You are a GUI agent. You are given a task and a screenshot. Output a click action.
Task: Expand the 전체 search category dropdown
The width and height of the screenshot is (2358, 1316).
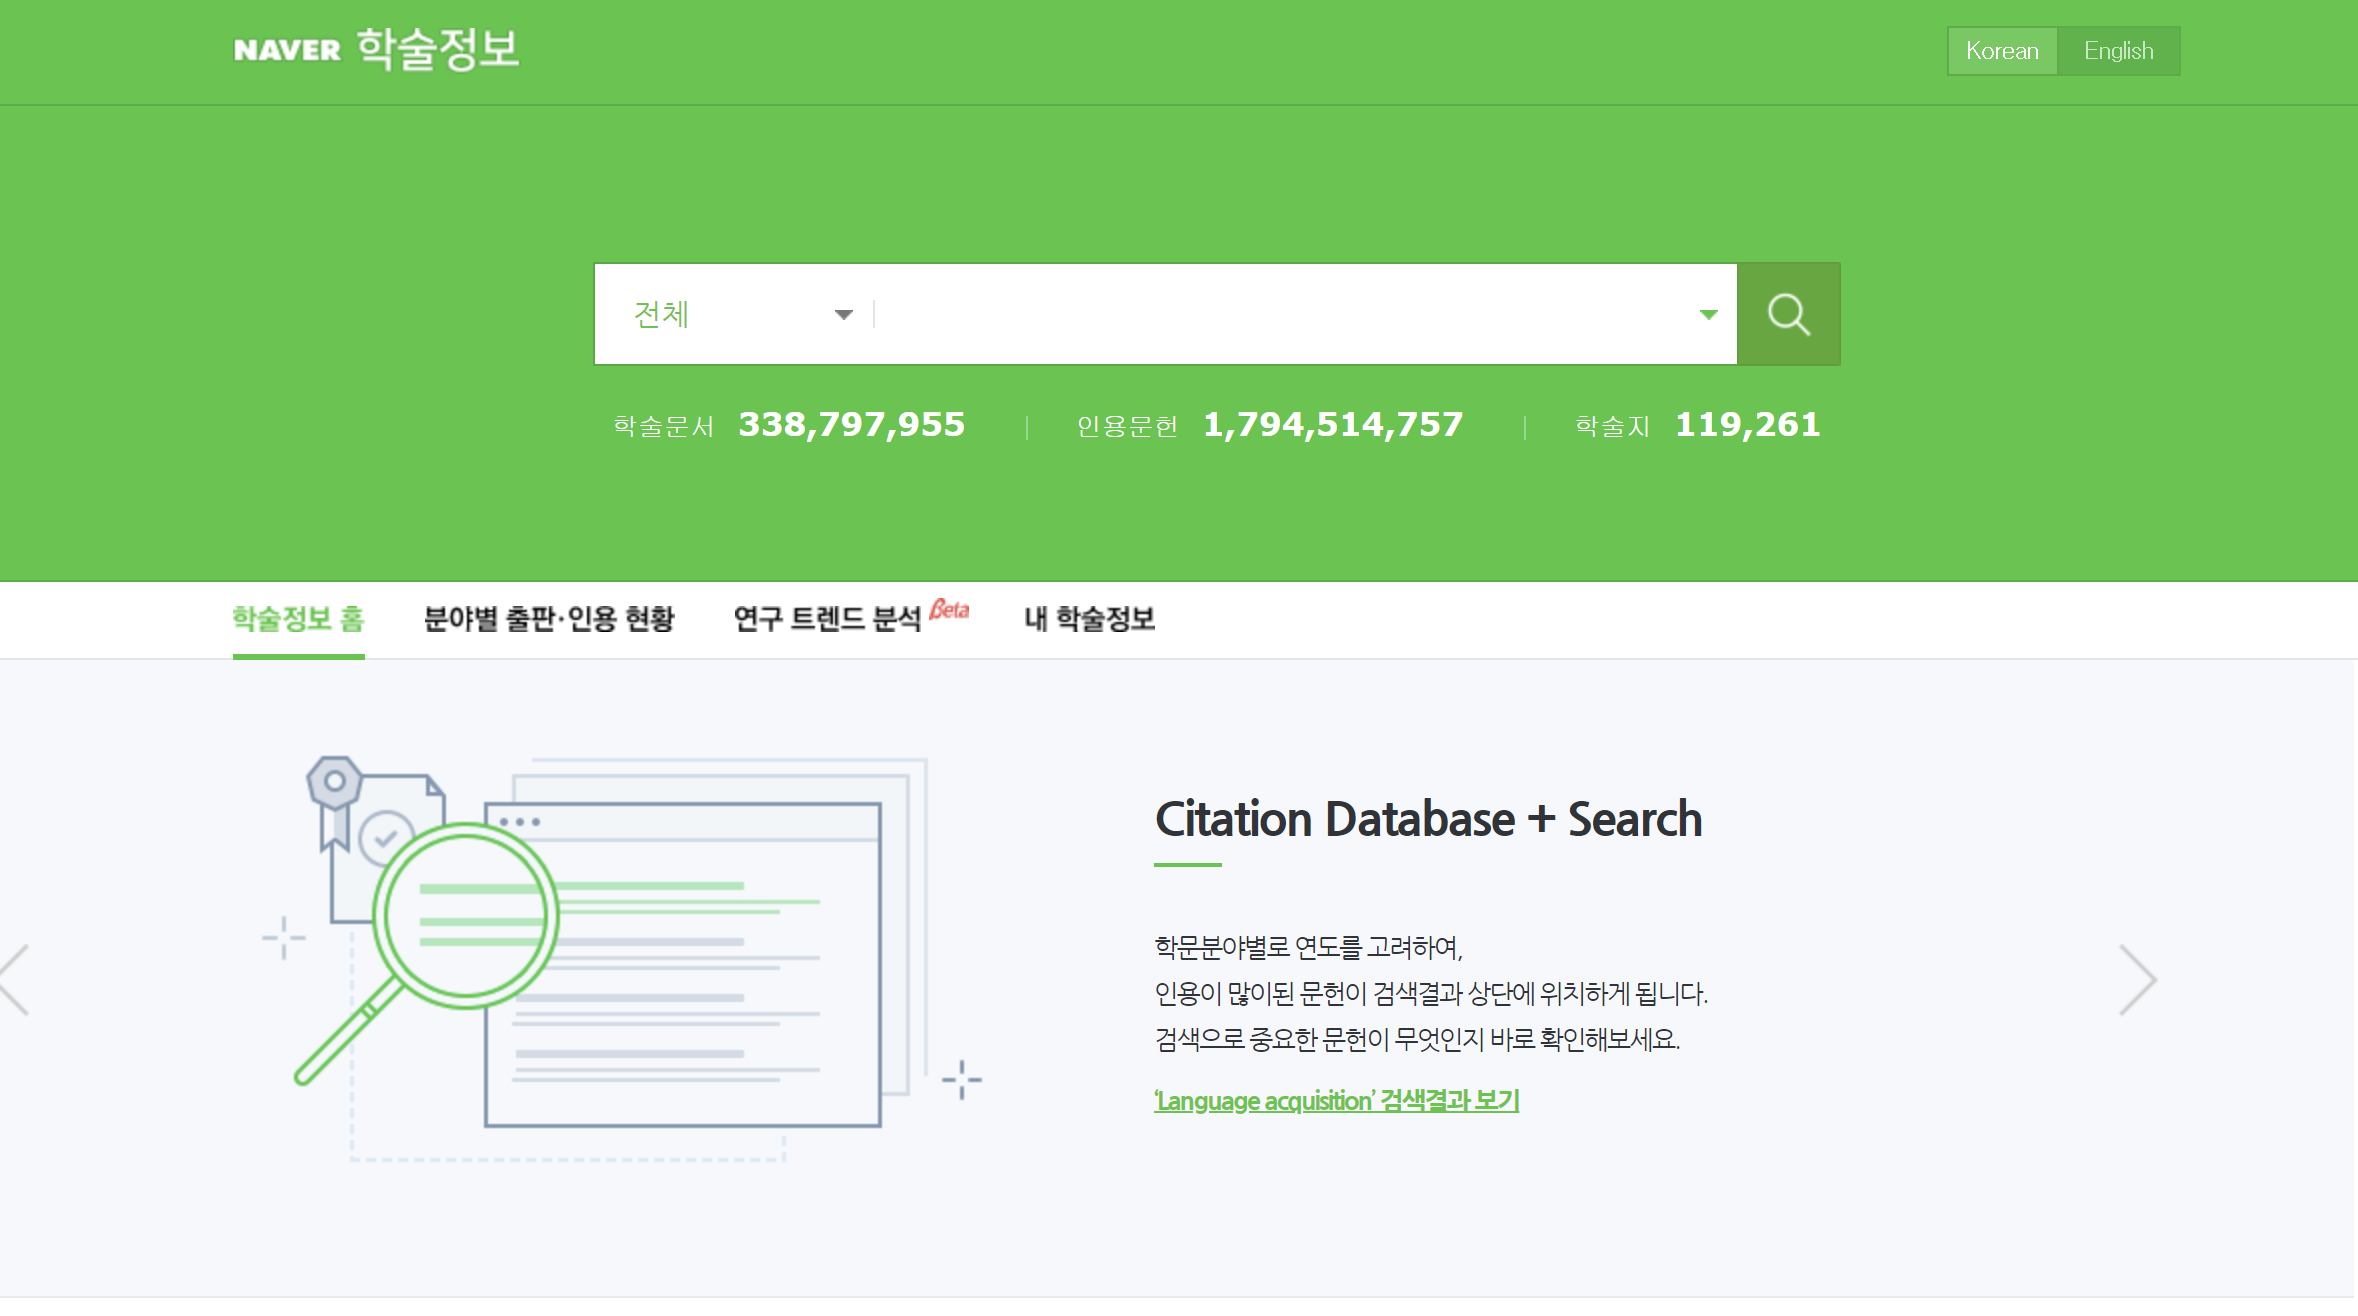743,314
